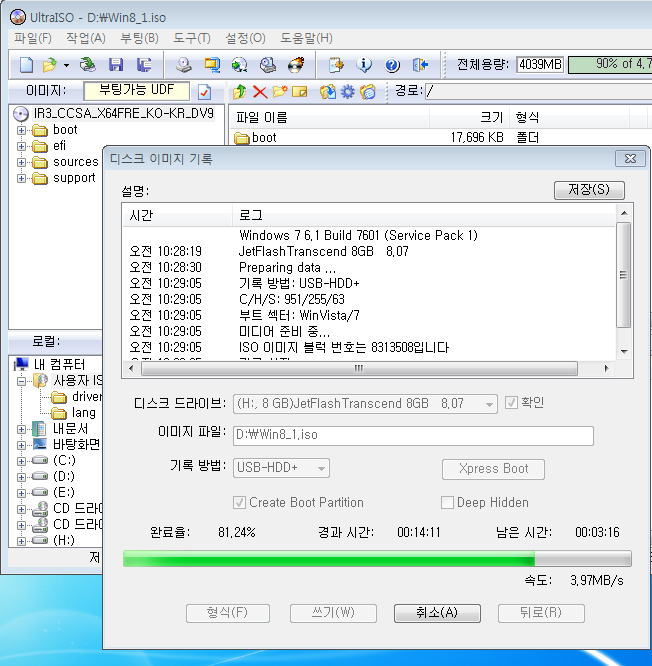This screenshot has height=666, width=652.
Task: Toggle the 확인 verify checkbox
Action: (x=511, y=402)
